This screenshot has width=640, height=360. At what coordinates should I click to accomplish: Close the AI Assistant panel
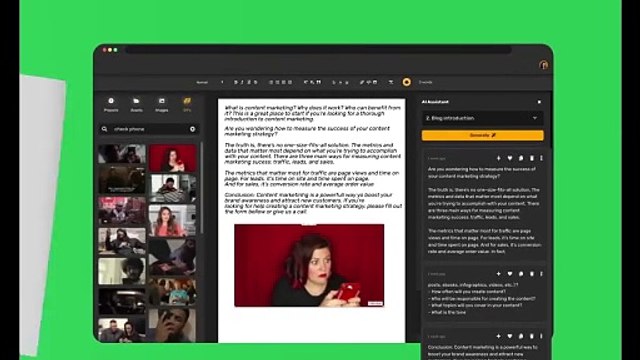[539, 102]
